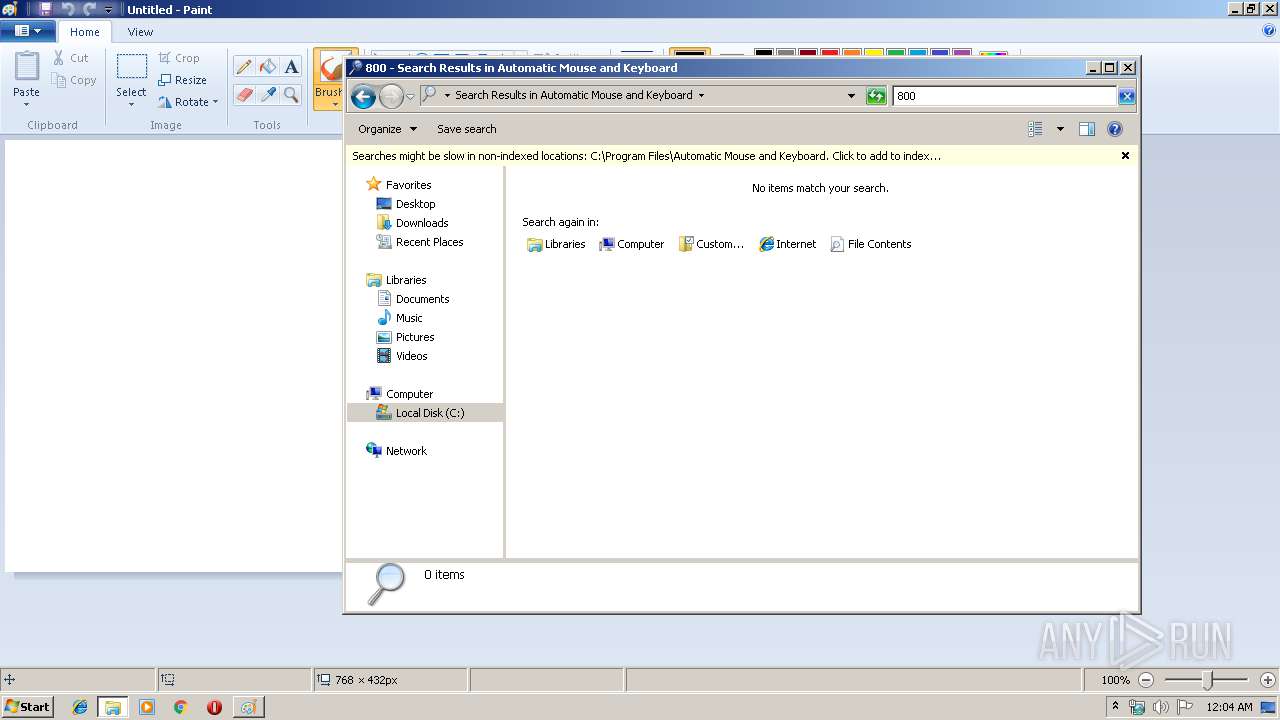Open Downloads under Favorites
The width and height of the screenshot is (1280, 720).
tap(412, 223)
